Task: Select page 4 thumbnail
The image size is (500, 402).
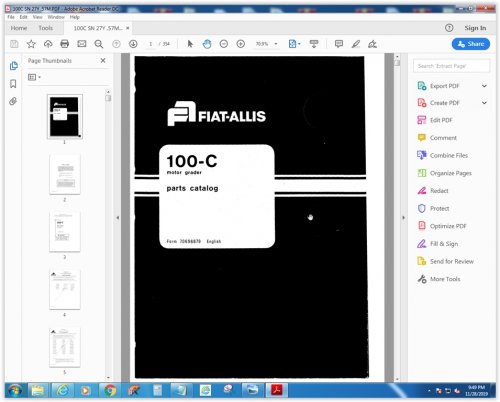Action: click(65, 289)
